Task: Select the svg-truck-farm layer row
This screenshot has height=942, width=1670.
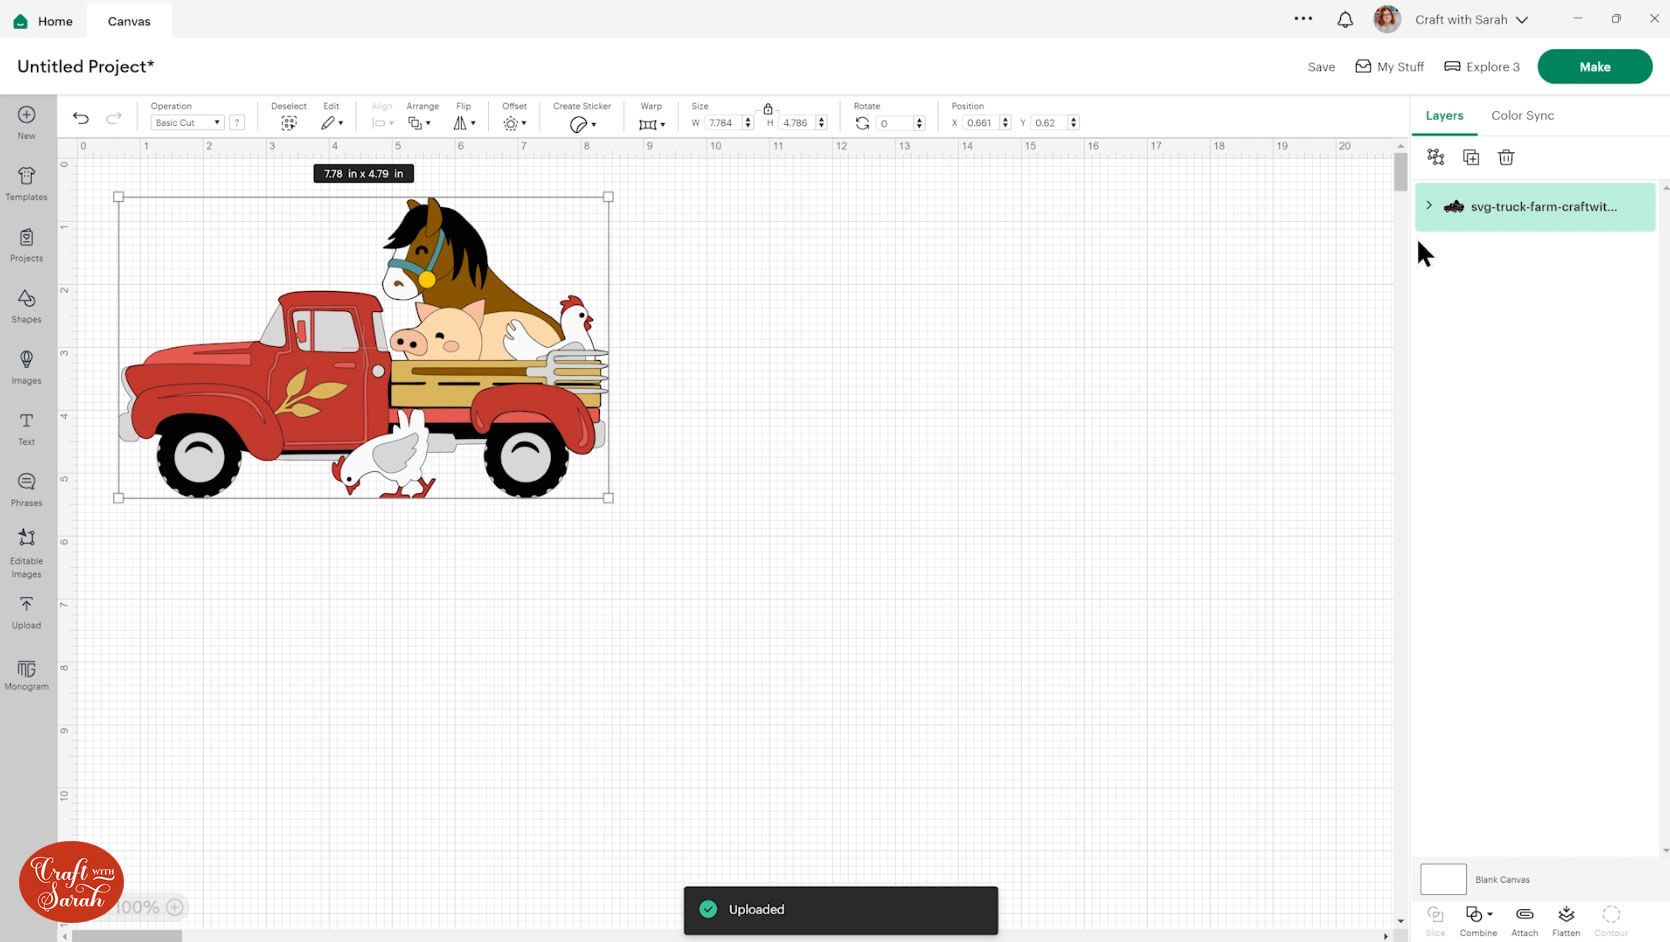Action: point(1535,207)
